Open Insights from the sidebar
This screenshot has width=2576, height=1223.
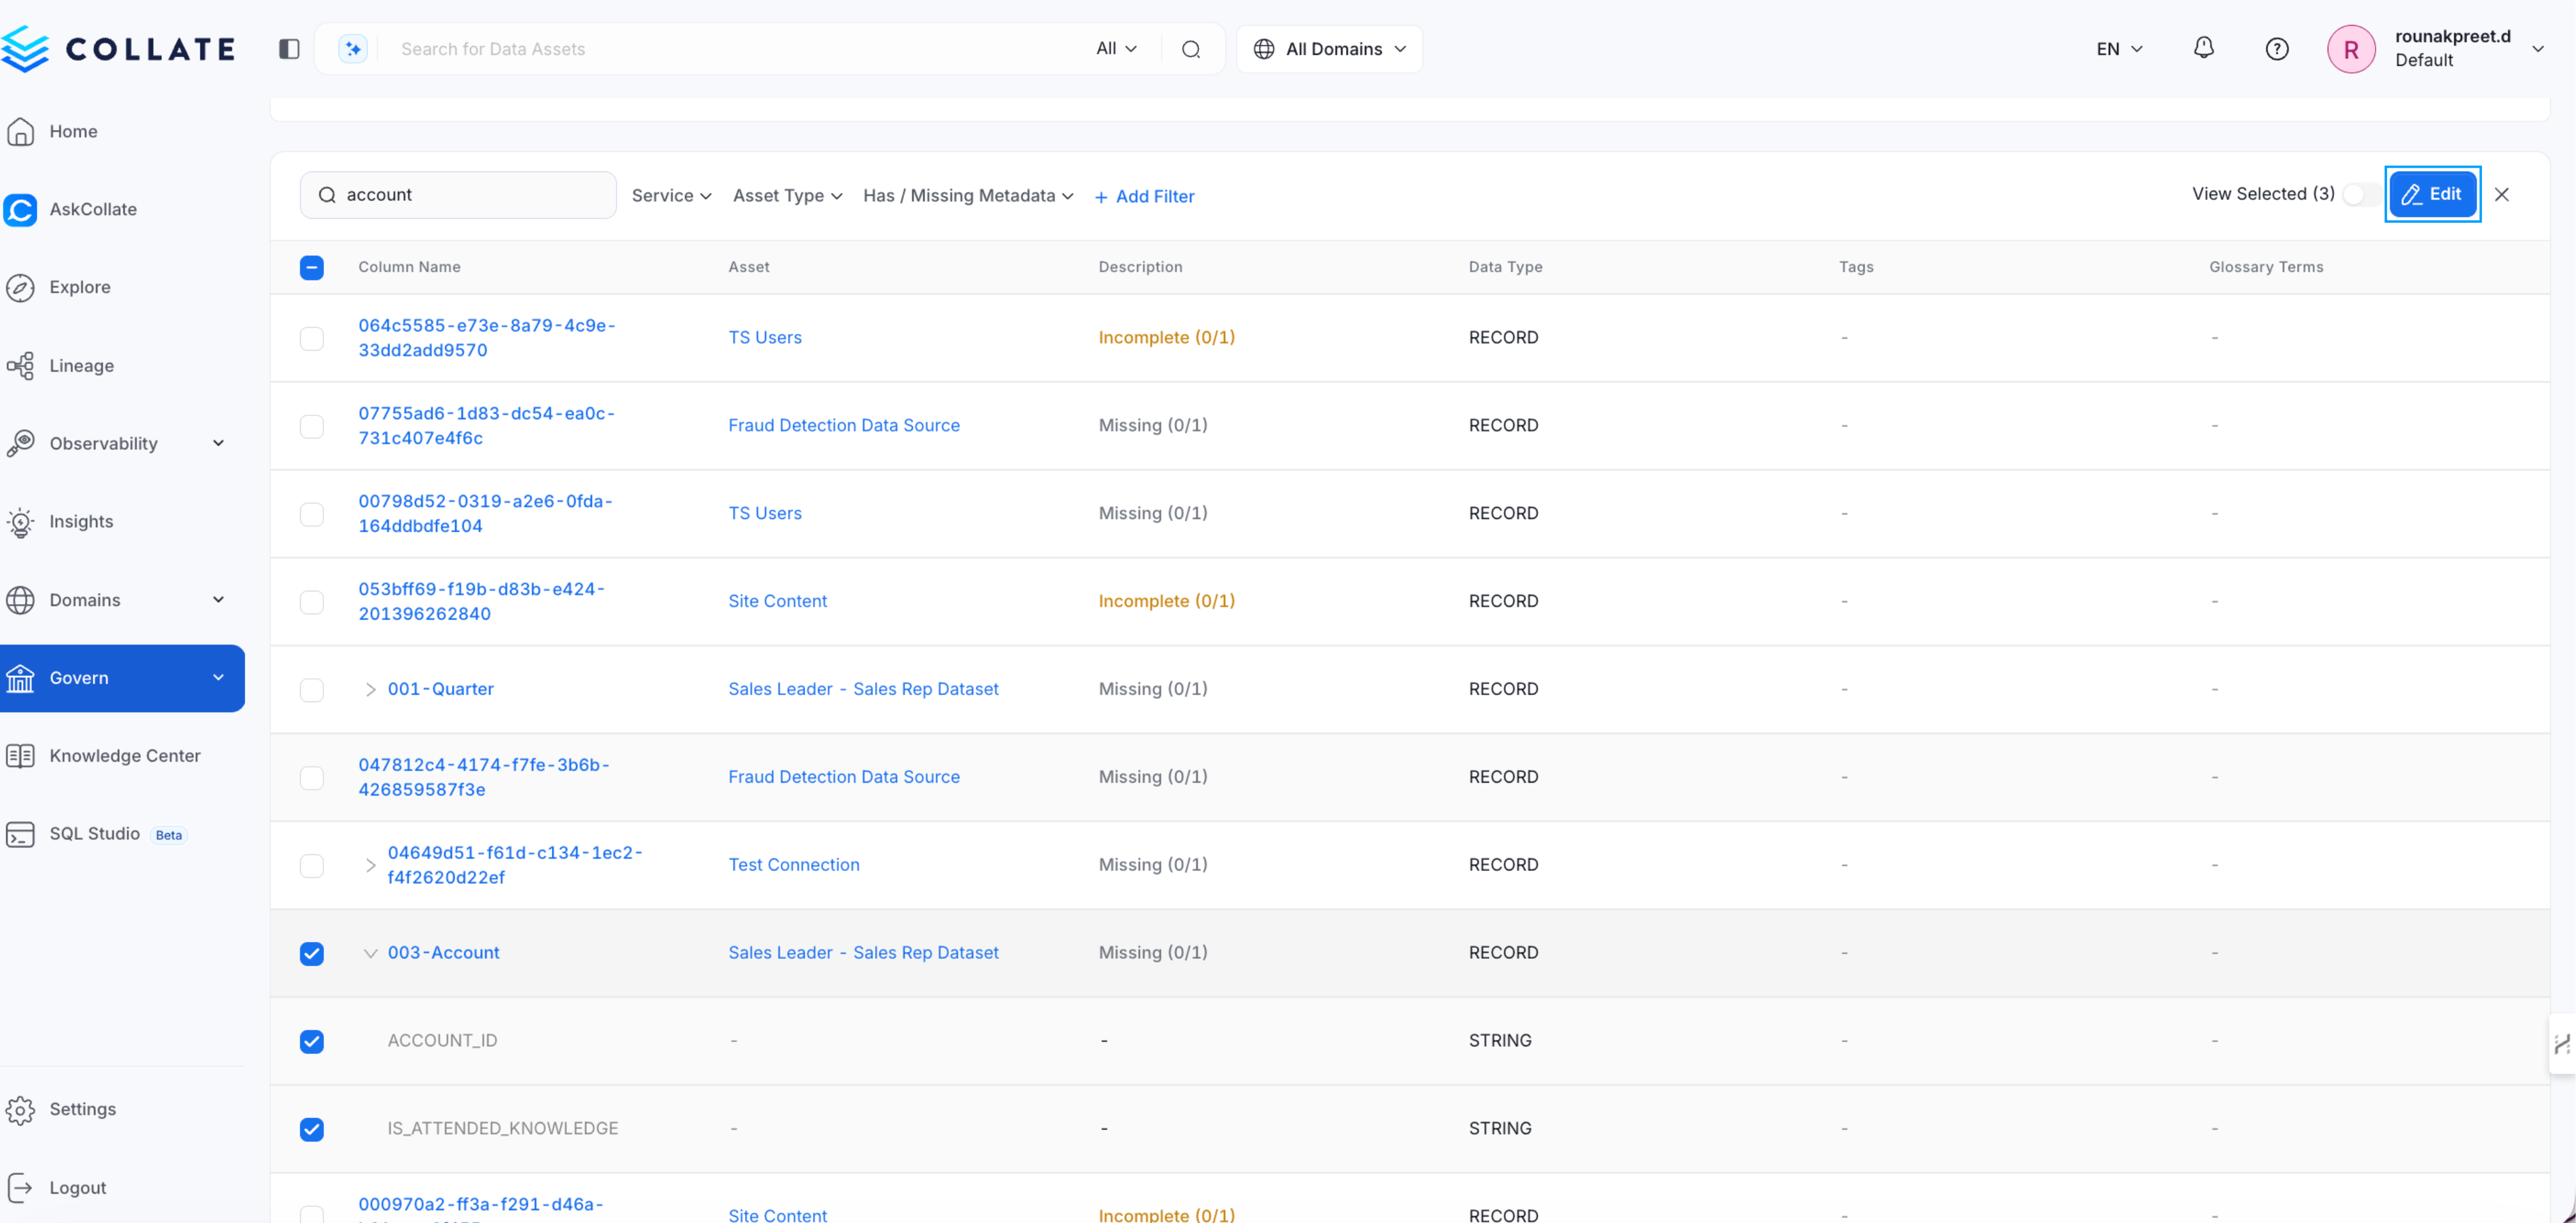click(x=82, y=521)
